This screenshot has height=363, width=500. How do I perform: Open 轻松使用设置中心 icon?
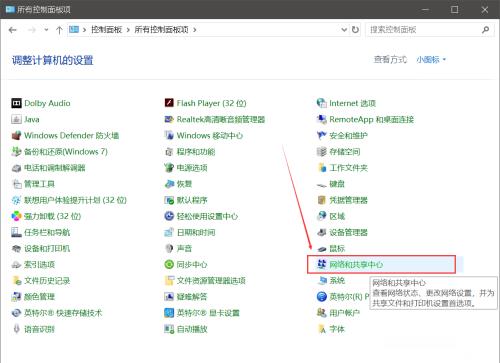click(x=169, y=216)
